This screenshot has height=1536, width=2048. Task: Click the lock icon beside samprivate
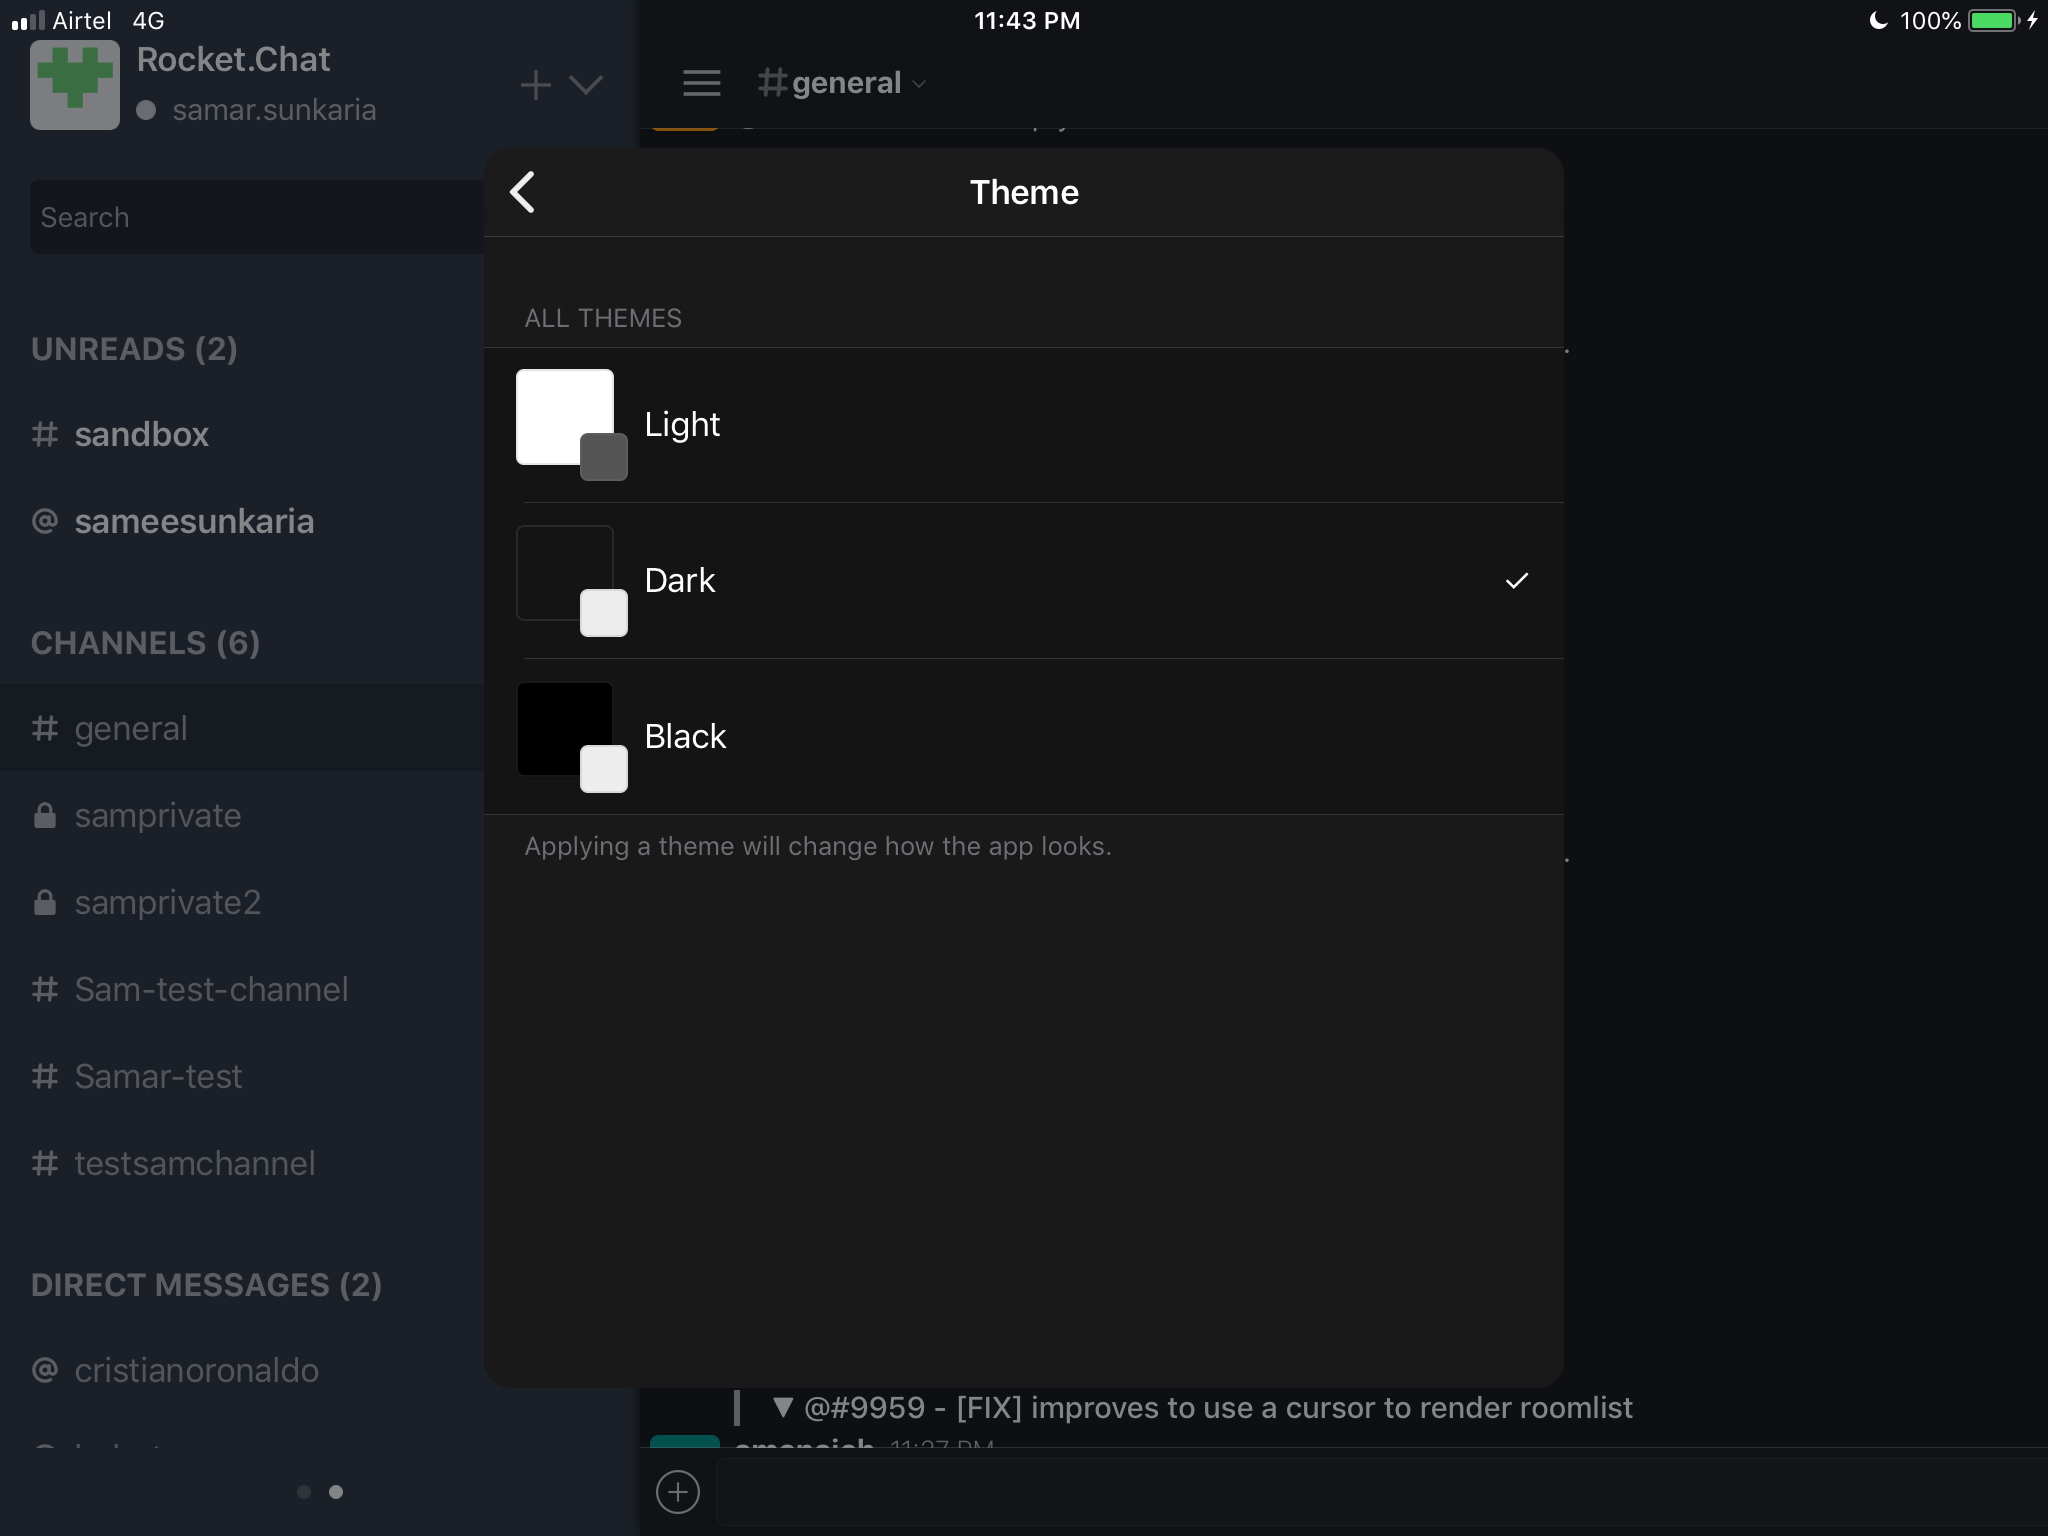coord(45,815)
